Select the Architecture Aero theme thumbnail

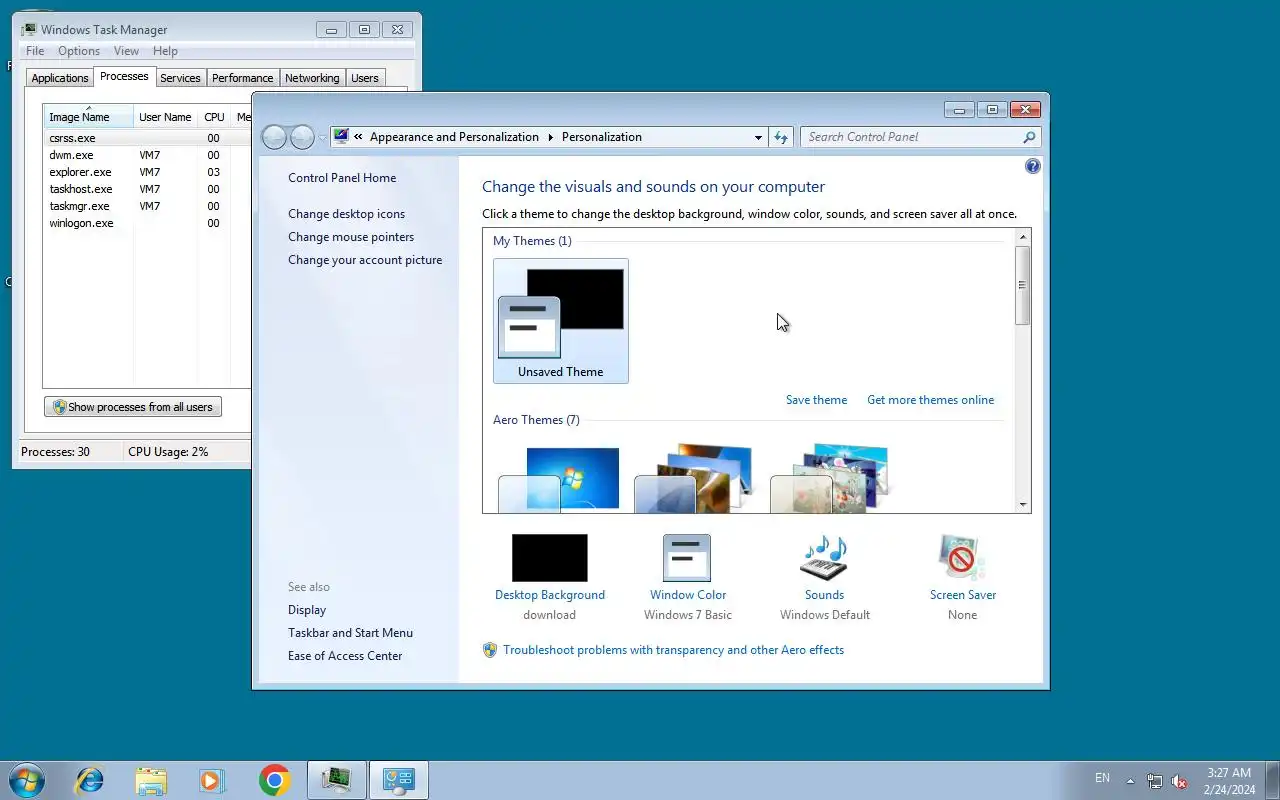tap(696, 479)
